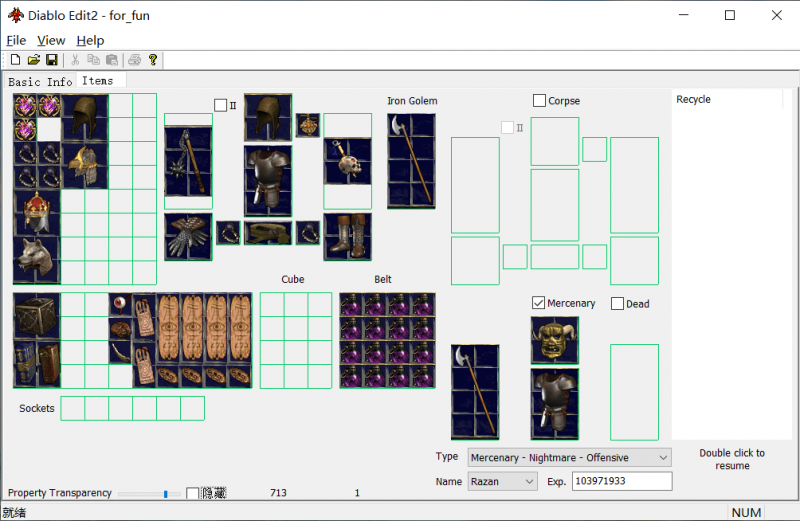This screenshot has width=800, height=521.
Task: Open the Help menu
Action: 90,40
